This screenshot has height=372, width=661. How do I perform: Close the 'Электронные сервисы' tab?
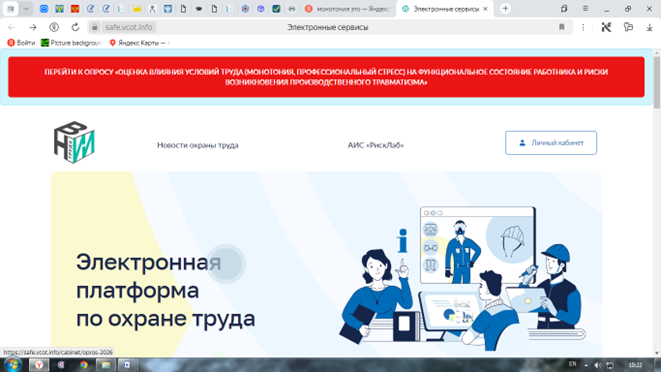click(485, 9)
